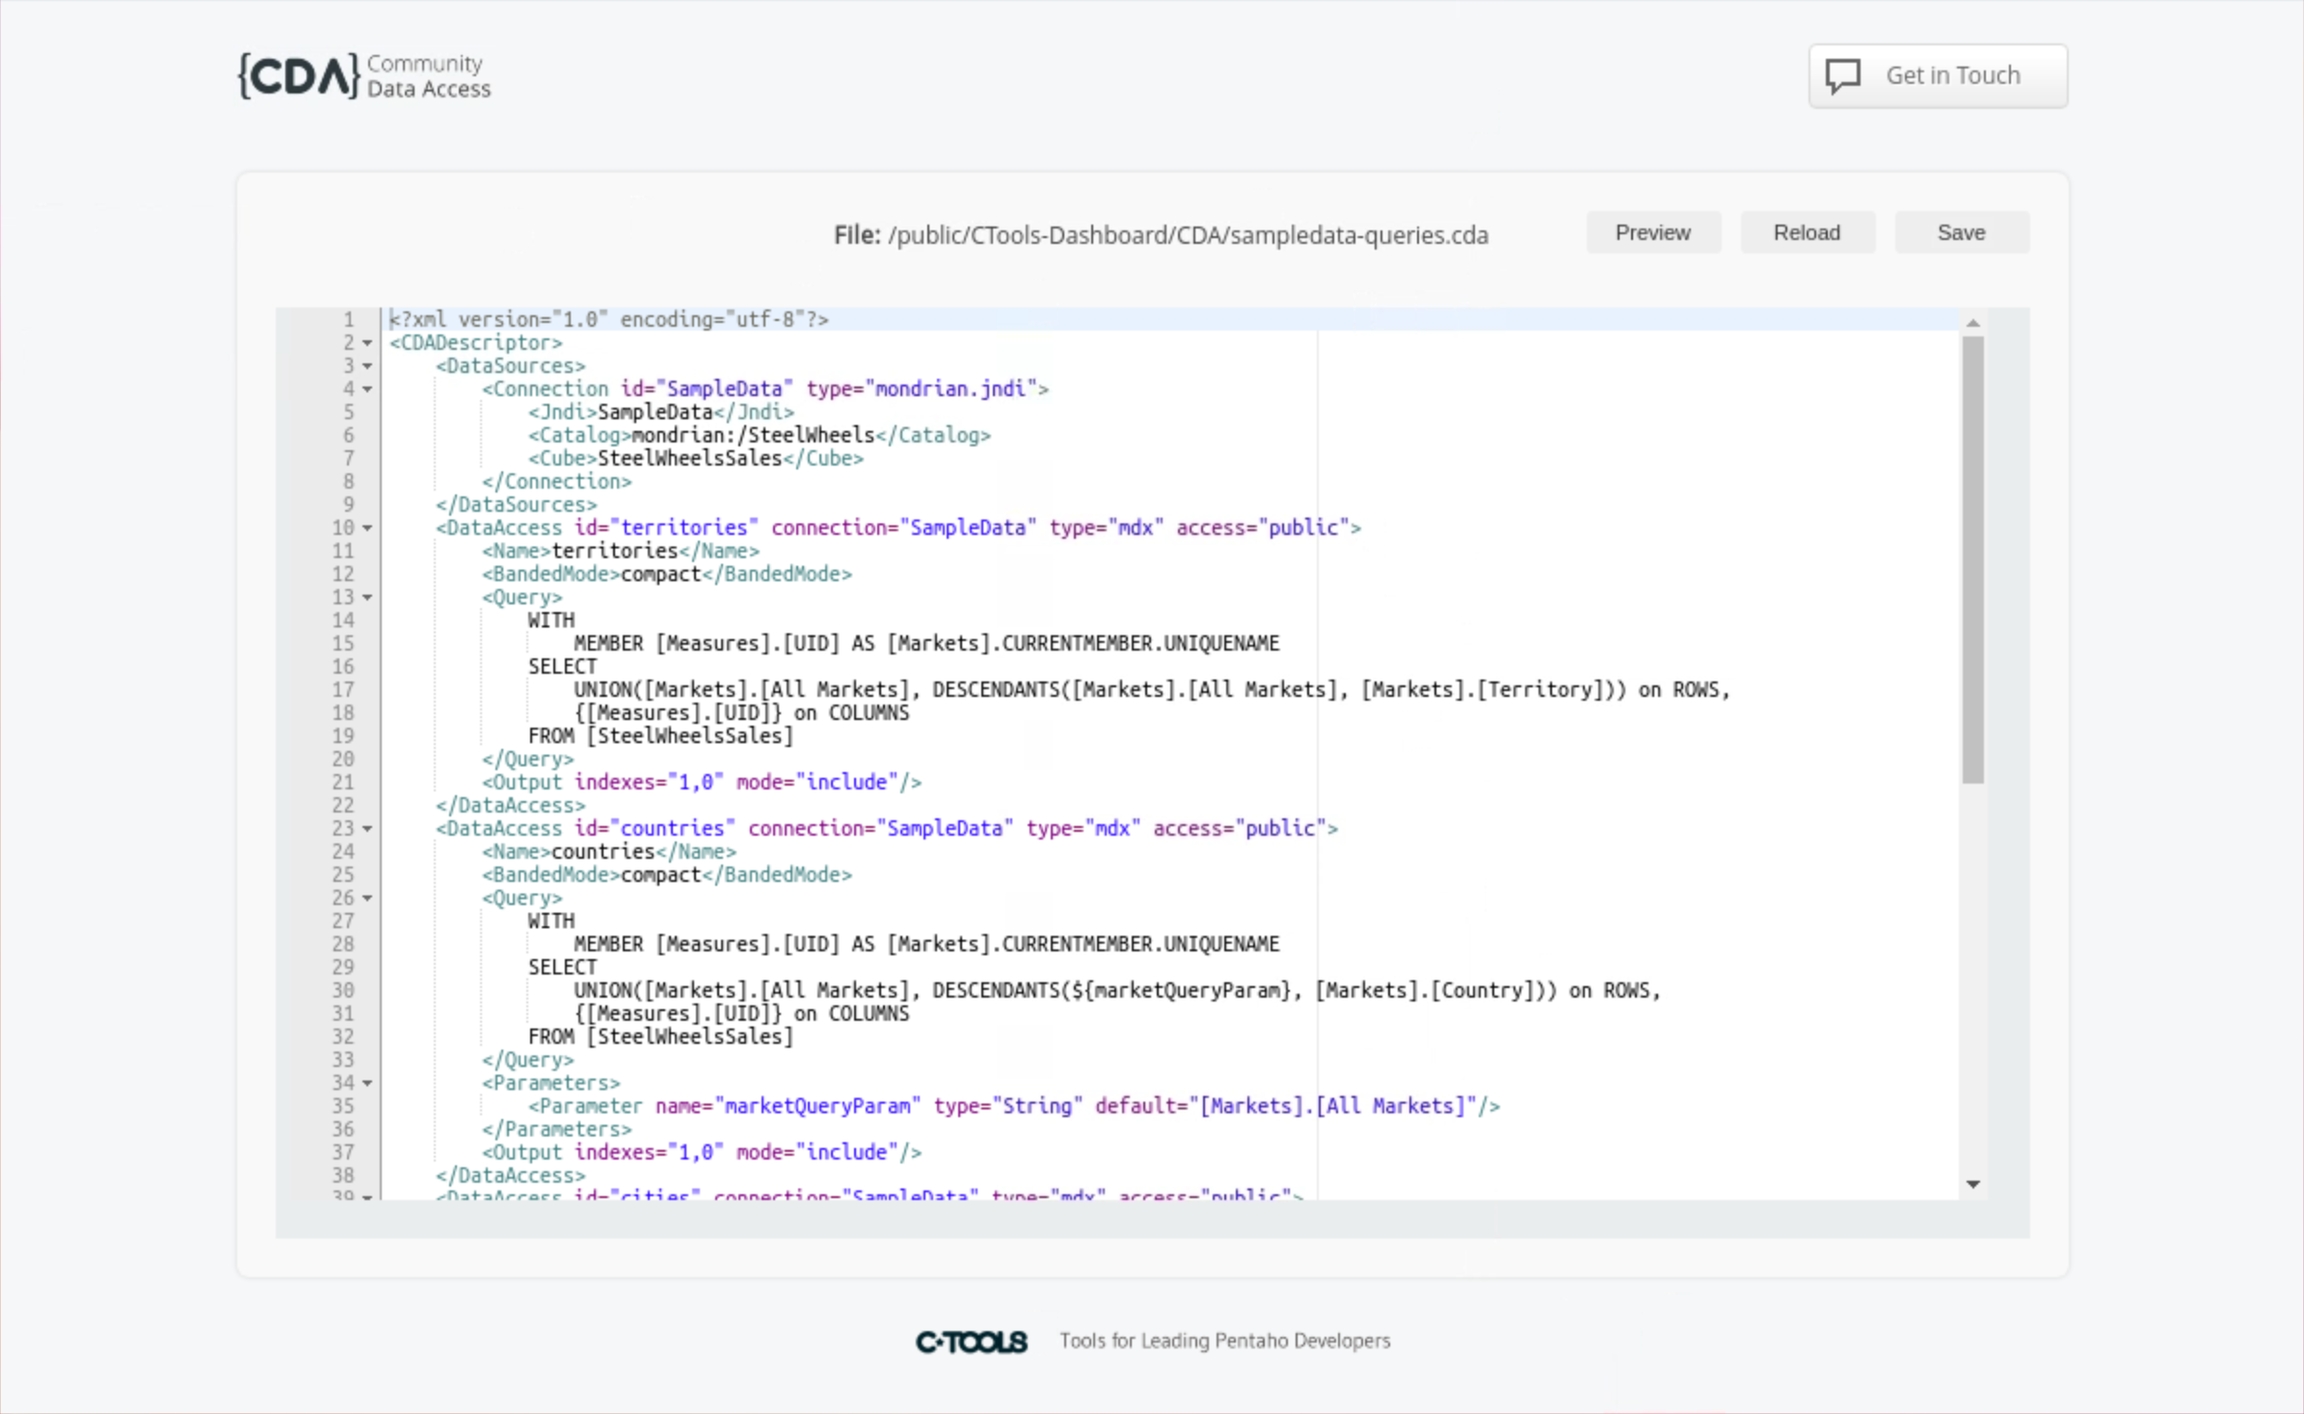Fold the countries DataAccess block at line 23
The width and height of the screenshot is (2304, 1414).
368,829
